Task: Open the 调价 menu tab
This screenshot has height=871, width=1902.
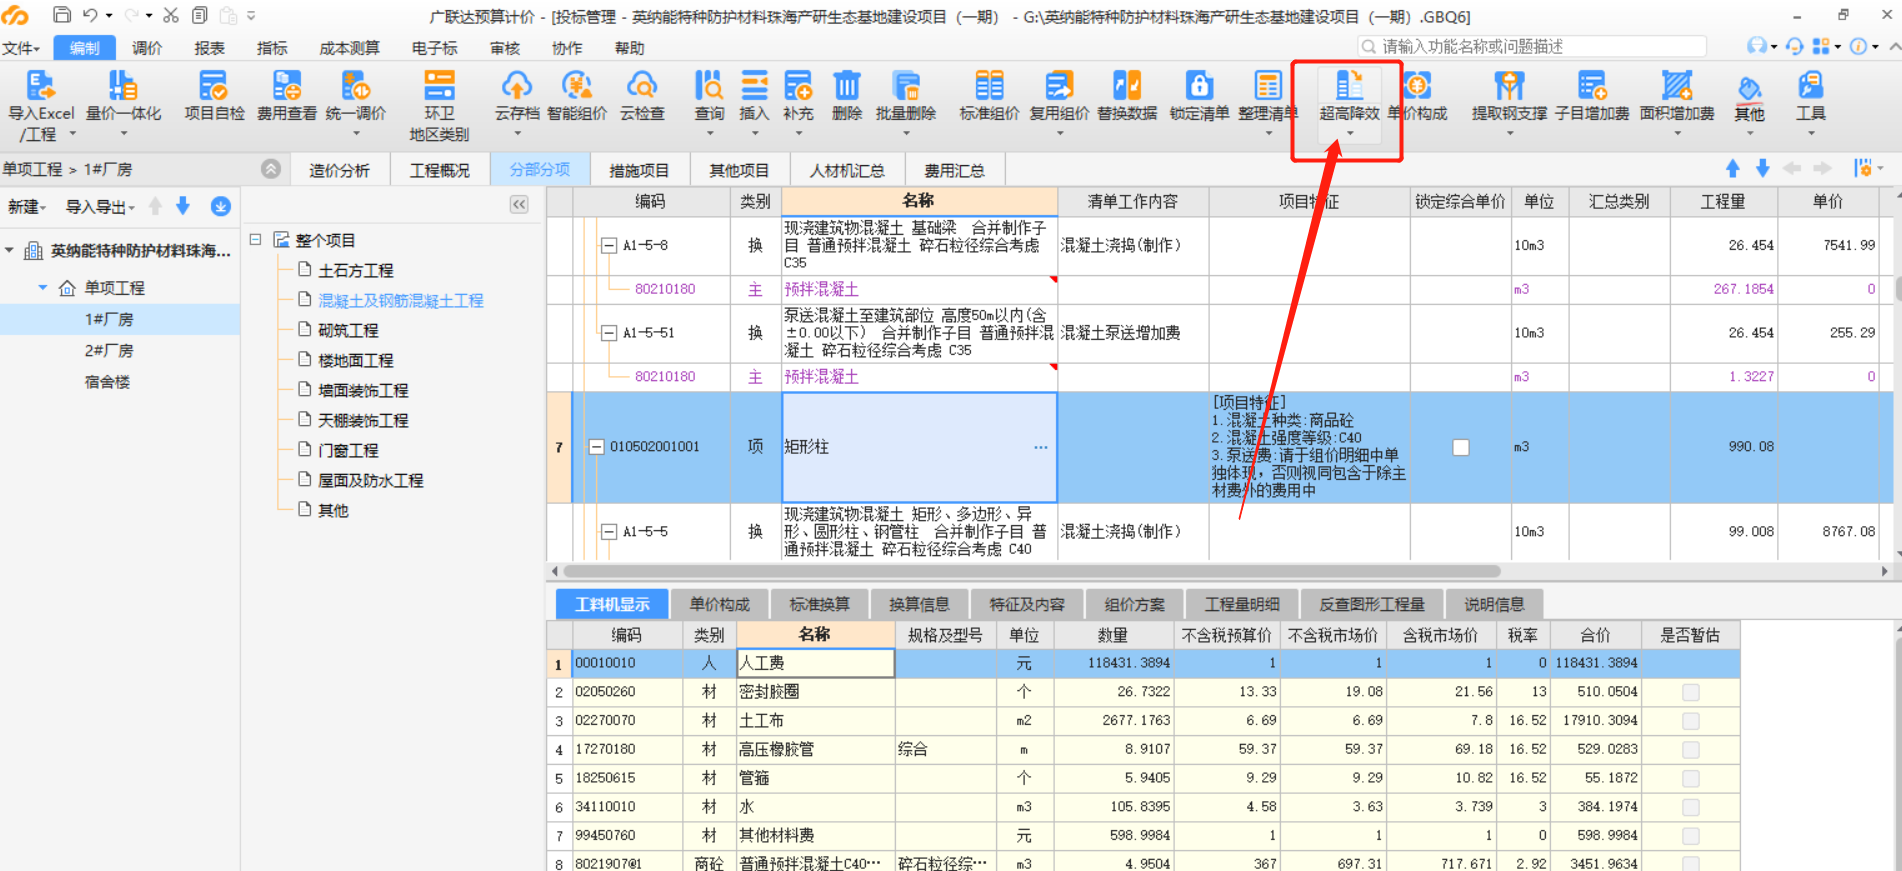Action: coord(147,48)
